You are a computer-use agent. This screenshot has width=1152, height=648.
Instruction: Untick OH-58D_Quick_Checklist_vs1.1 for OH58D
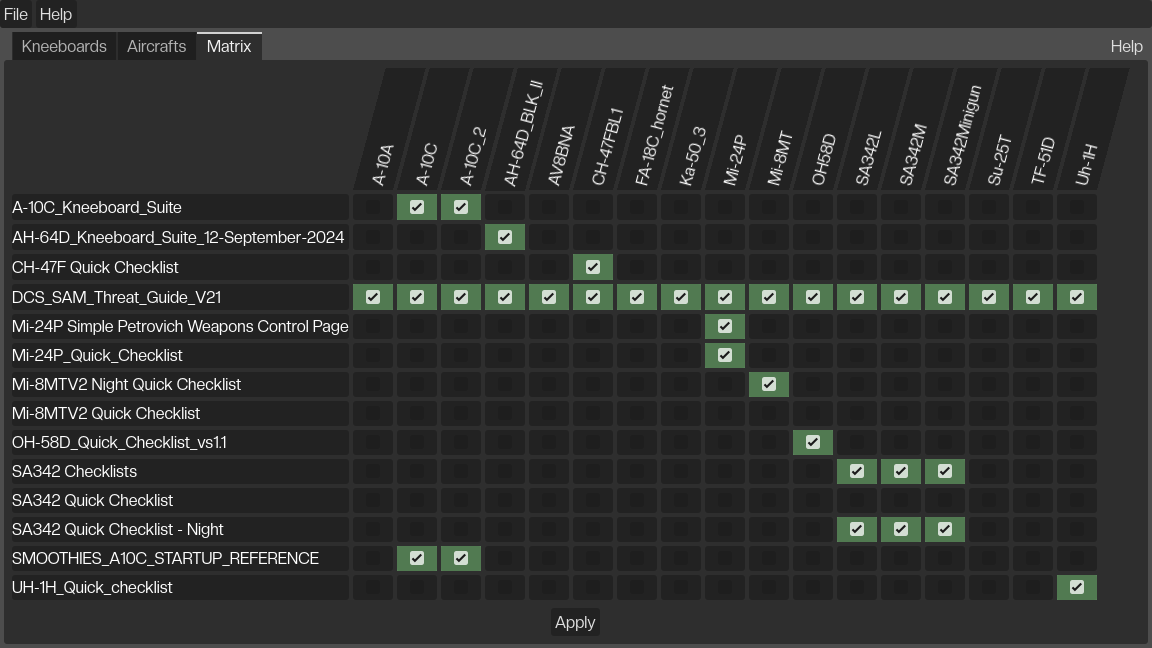click(813, 442)
